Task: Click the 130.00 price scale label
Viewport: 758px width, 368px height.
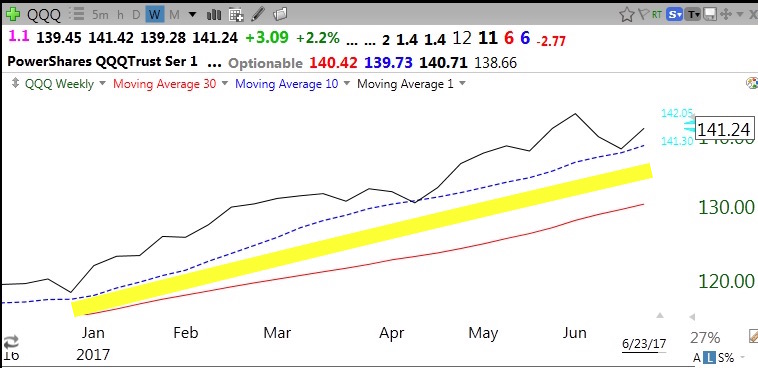Action: [726, 207]
